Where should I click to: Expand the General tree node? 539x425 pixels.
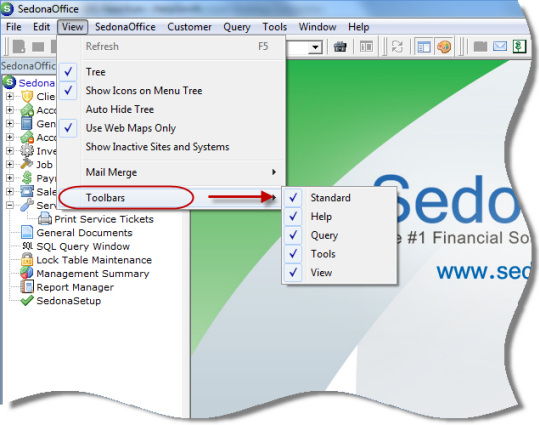(x=10, y=123)
